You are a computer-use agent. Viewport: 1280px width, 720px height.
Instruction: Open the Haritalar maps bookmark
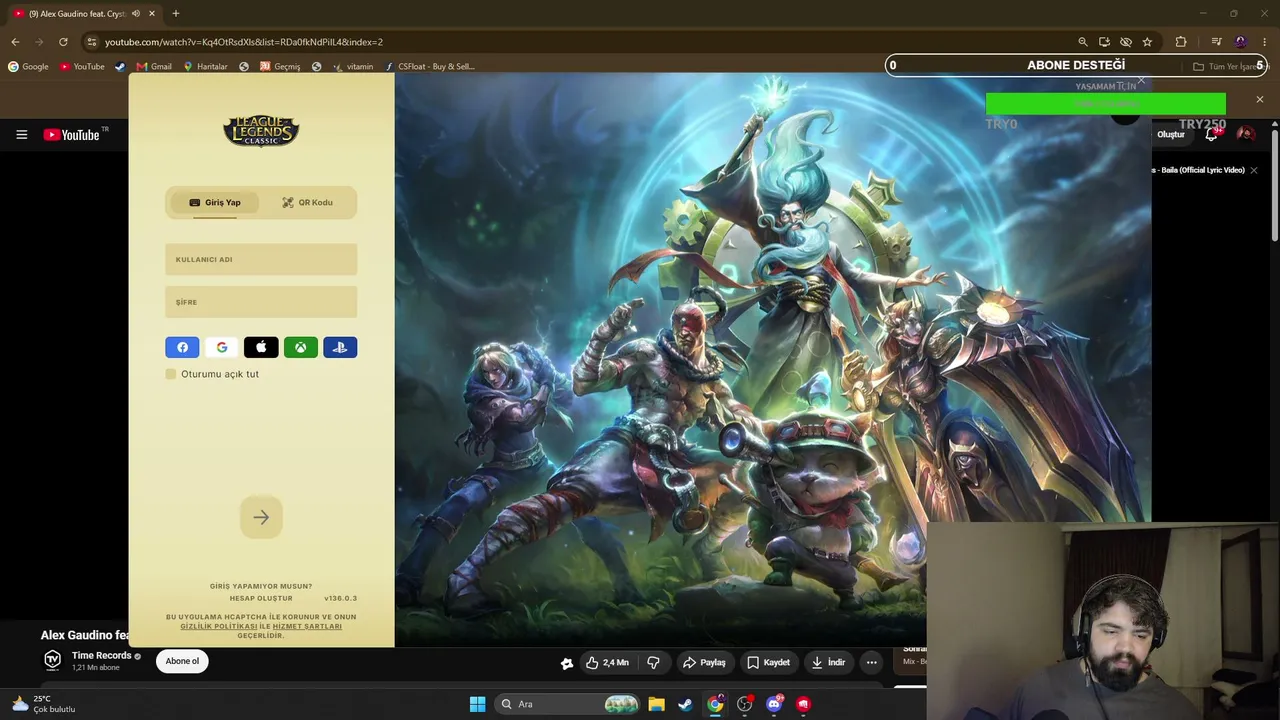click(205, 66)
